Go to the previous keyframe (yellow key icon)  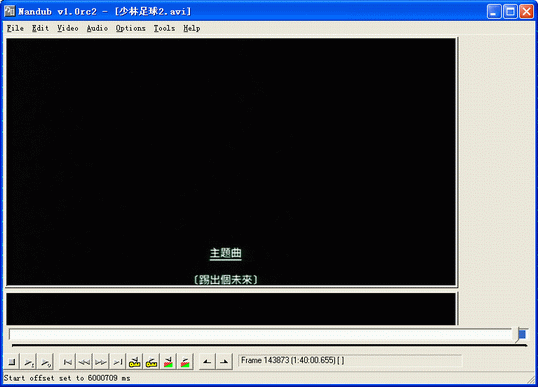point(134,362)
